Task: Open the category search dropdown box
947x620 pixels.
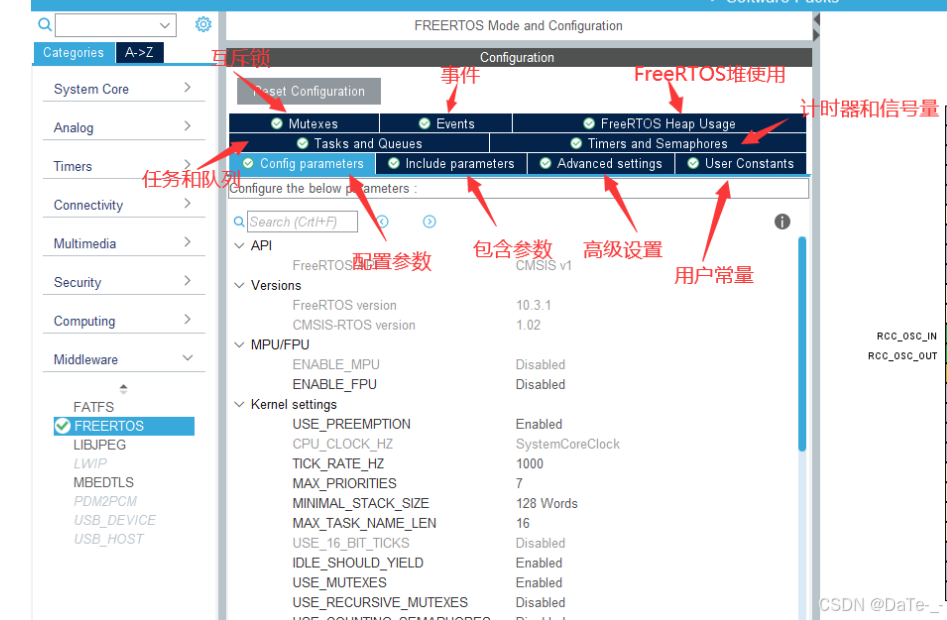Action: click(x=116, y=25)
